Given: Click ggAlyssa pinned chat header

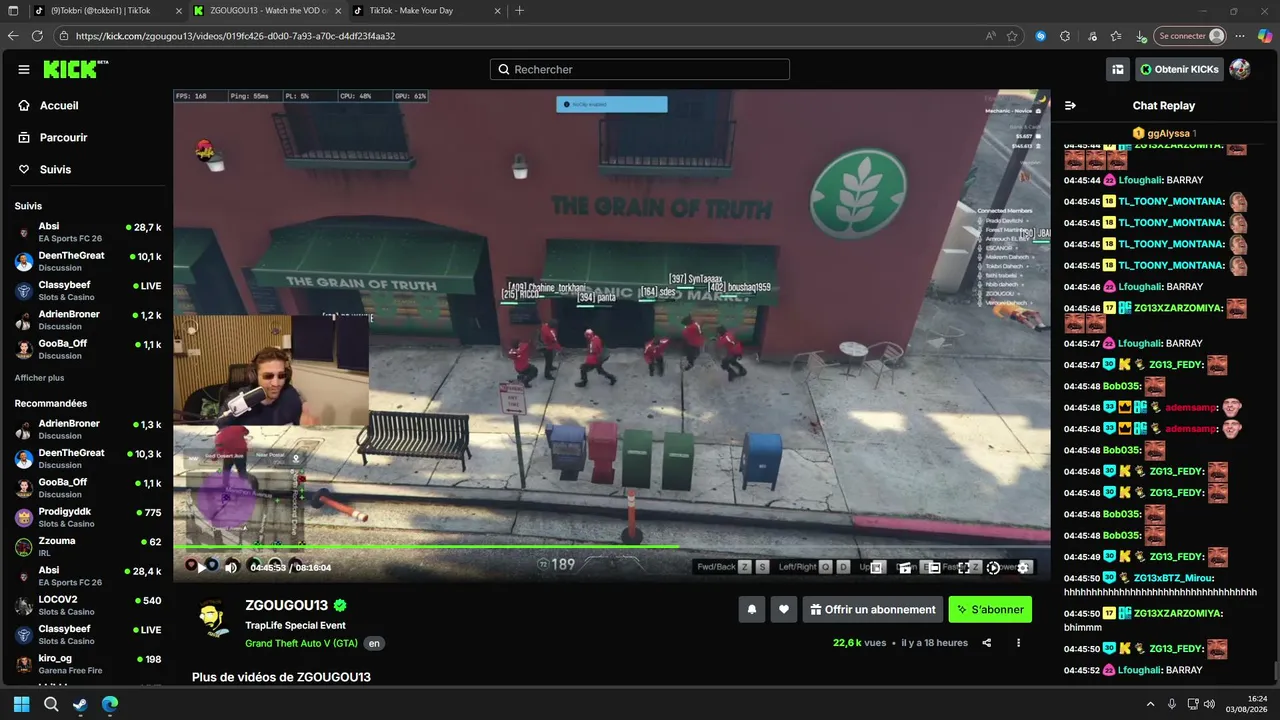Looking at the screenshot, I should 1165,133.
